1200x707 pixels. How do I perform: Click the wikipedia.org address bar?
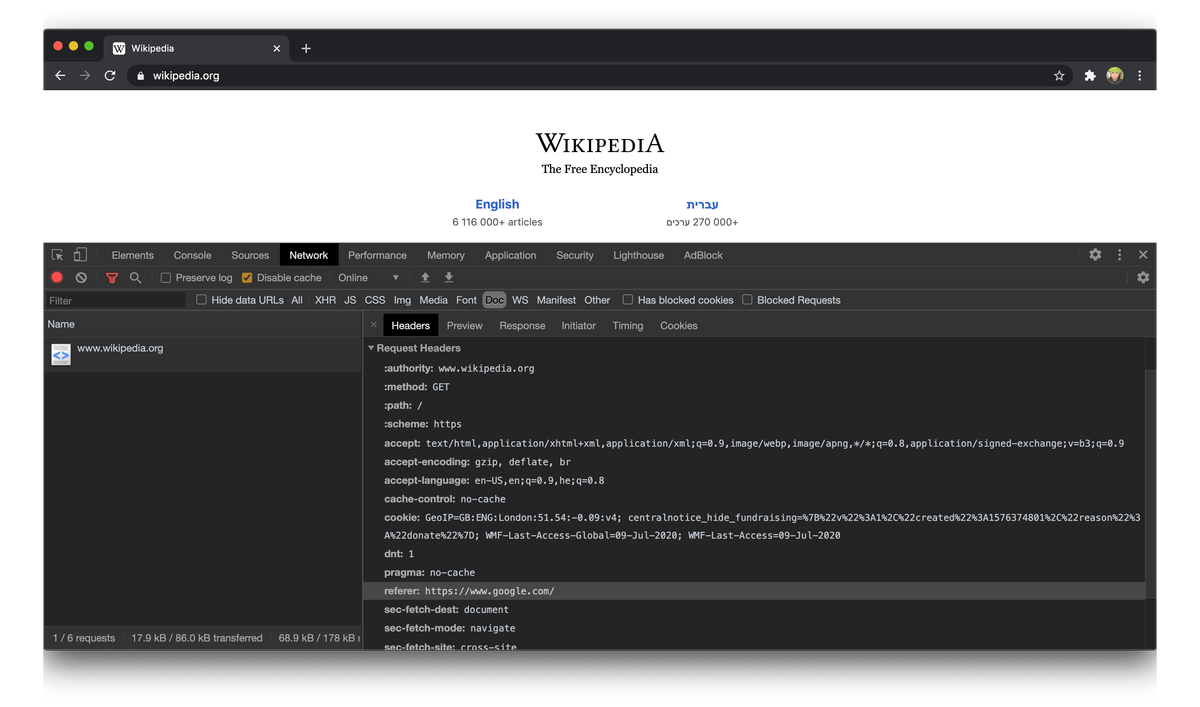pos(598,76)
